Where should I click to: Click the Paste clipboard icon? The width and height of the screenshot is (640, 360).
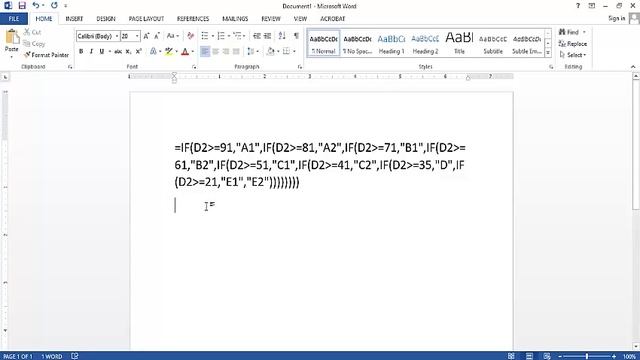(12, 37)
